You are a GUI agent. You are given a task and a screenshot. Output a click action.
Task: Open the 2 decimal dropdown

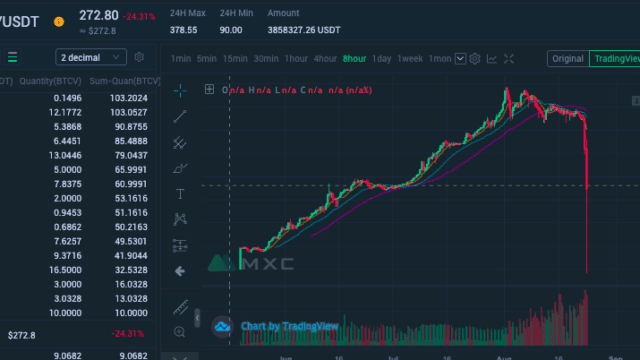[91, 58]
